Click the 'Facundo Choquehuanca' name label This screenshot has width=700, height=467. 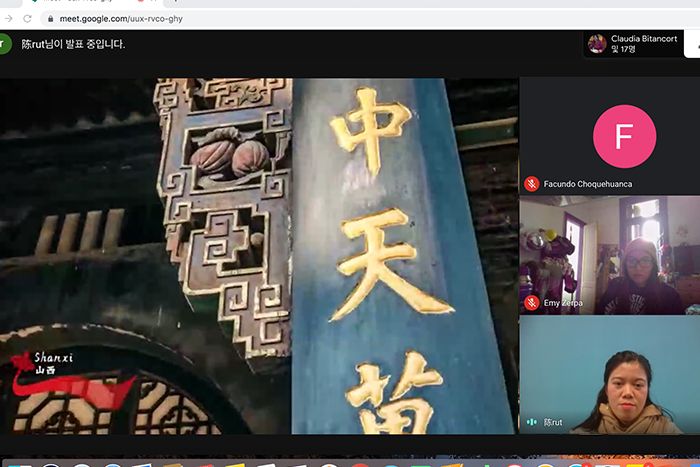pyautogui.click(x=588, y=184)
